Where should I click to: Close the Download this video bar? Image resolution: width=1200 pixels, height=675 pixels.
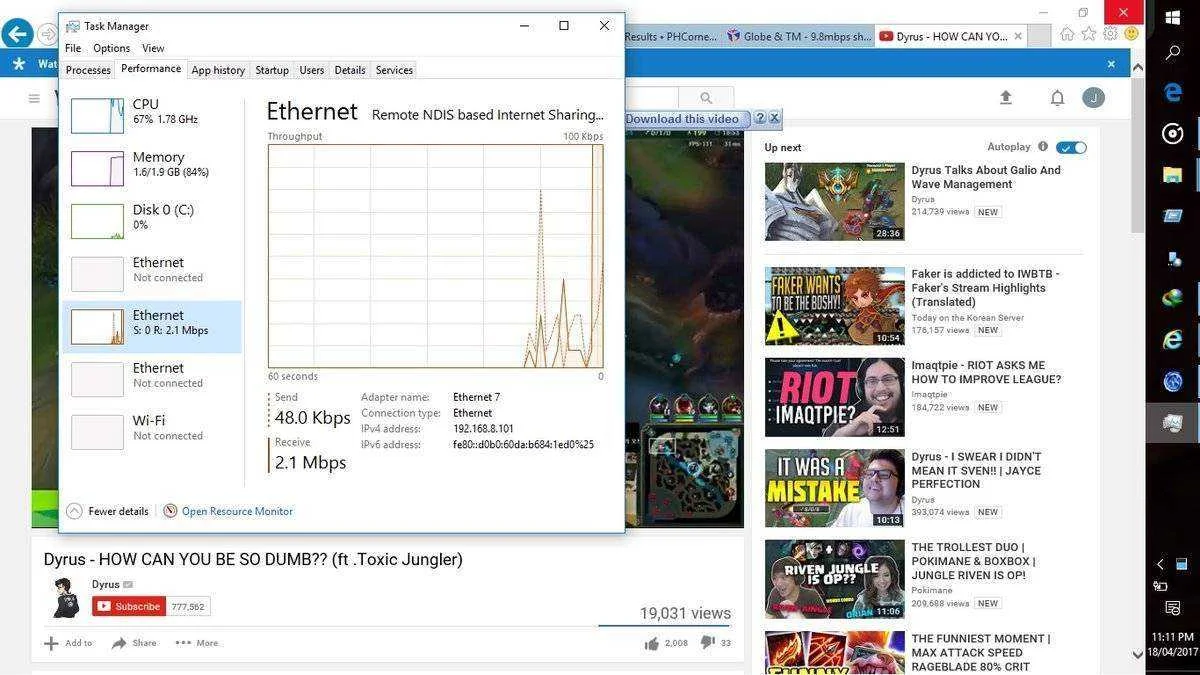pyautogui.click(x=774, y=118)
